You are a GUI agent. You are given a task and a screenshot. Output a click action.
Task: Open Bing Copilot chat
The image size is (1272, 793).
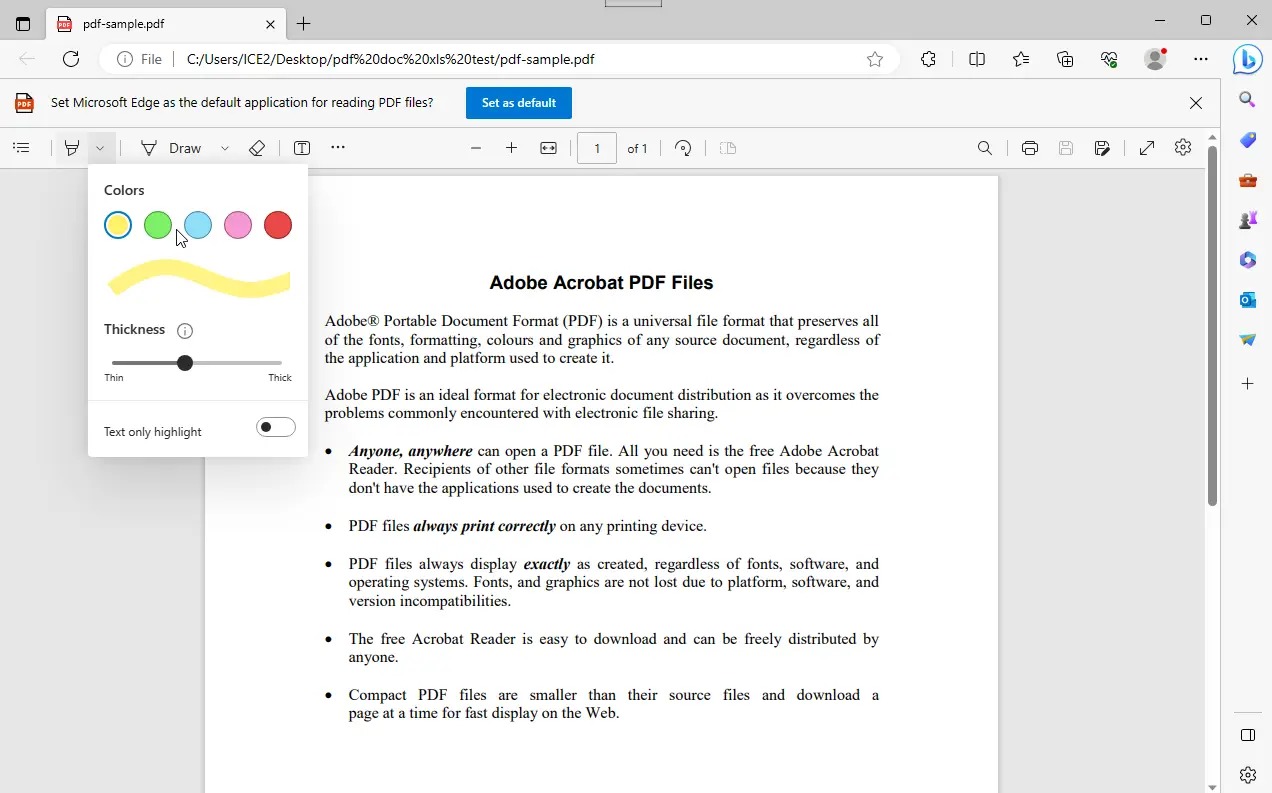[1247, 59]
